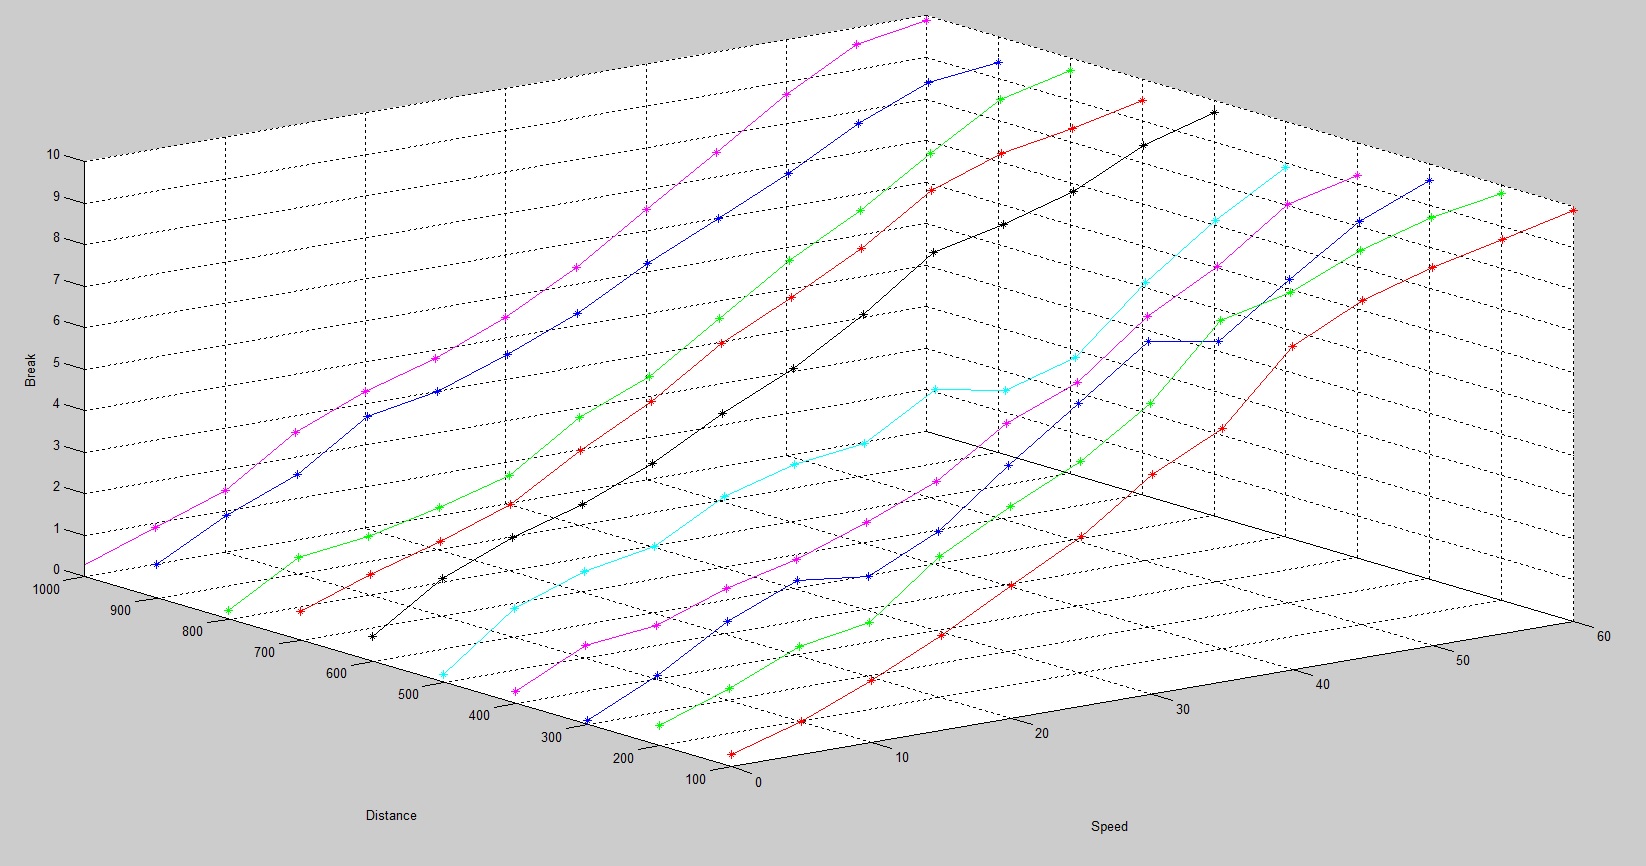The width and height of the screenshot is (1646, 866).
Task: Select the "Speed" axis label
Action: 1109,827
